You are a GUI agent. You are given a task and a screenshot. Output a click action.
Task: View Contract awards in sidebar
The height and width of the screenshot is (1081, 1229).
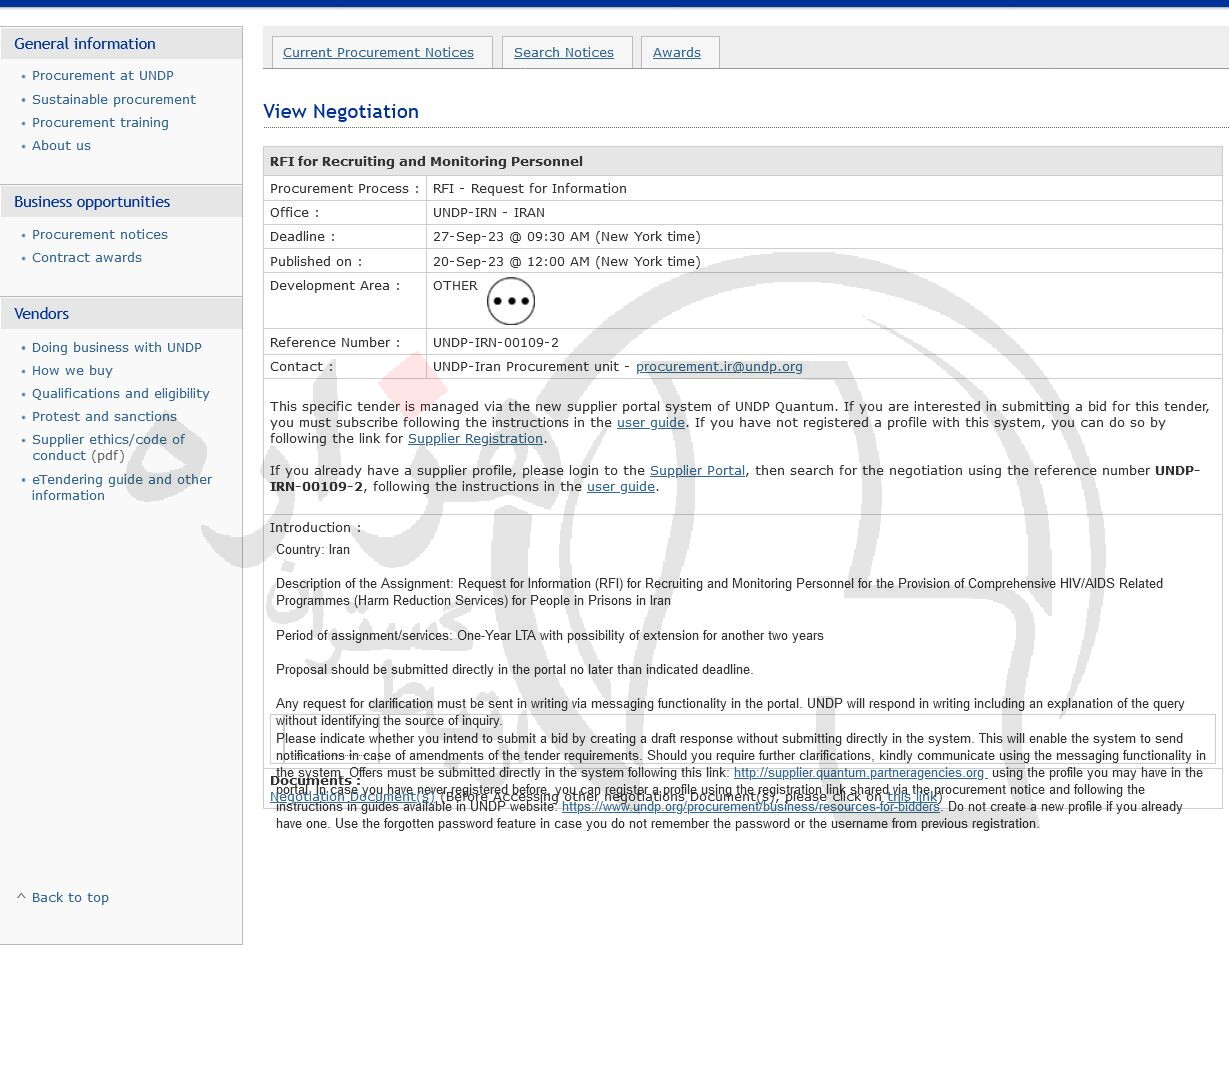(87, 258)
